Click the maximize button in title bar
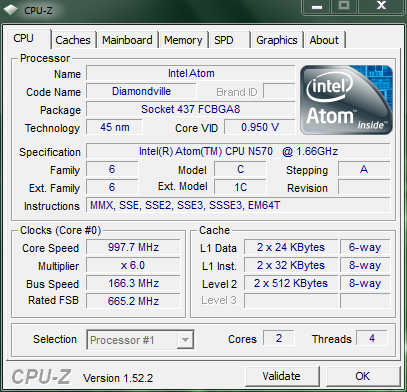 [x=344, y=6]
